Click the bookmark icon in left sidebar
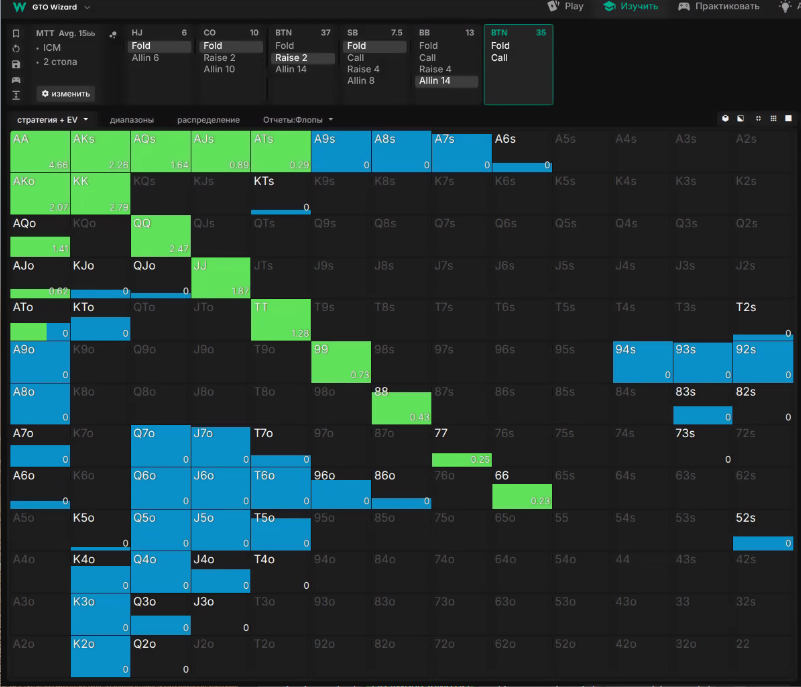This screenshot has height=687, width=801. pyautogui.click(x=16, y=33)
